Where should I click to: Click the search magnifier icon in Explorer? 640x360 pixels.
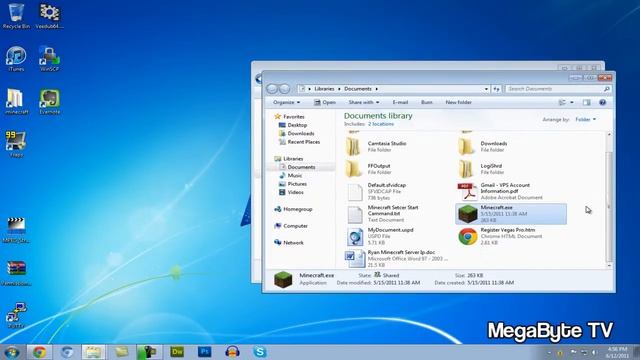tap(607, 89)
